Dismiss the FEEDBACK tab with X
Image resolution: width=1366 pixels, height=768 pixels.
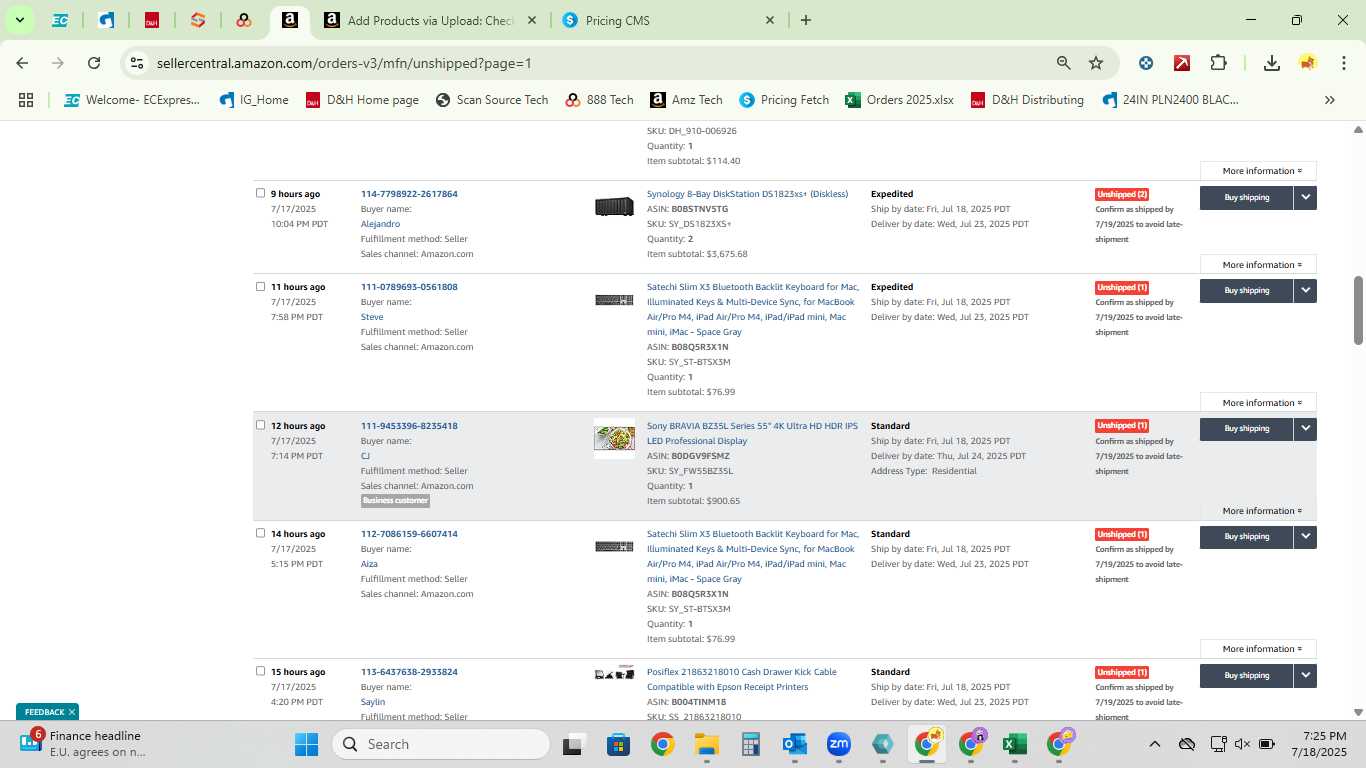tap(72, 712)
